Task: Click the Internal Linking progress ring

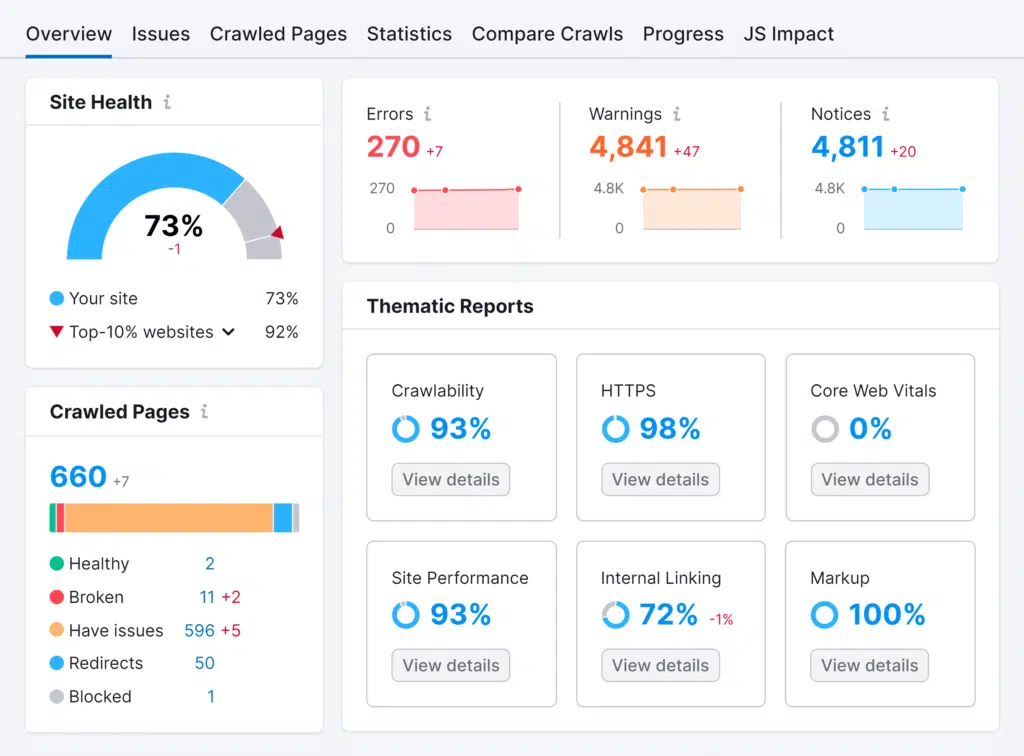Action: tap(616, 614)
